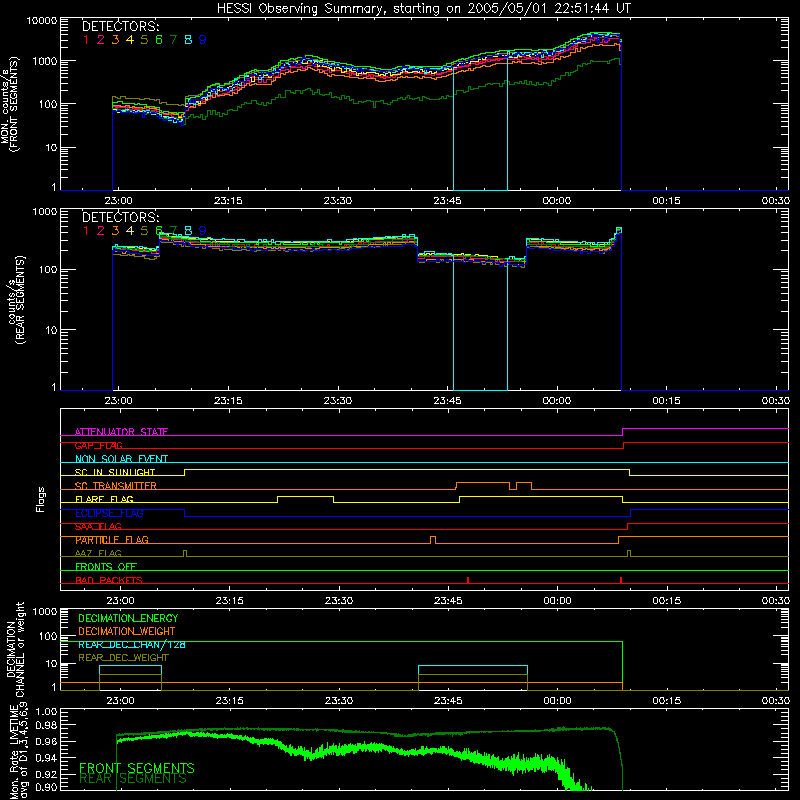Viewport: 800px width, 800px height.
Task: Click the AAZ_FLAG label
Action: pyautogui.click(x=98, y=554)
